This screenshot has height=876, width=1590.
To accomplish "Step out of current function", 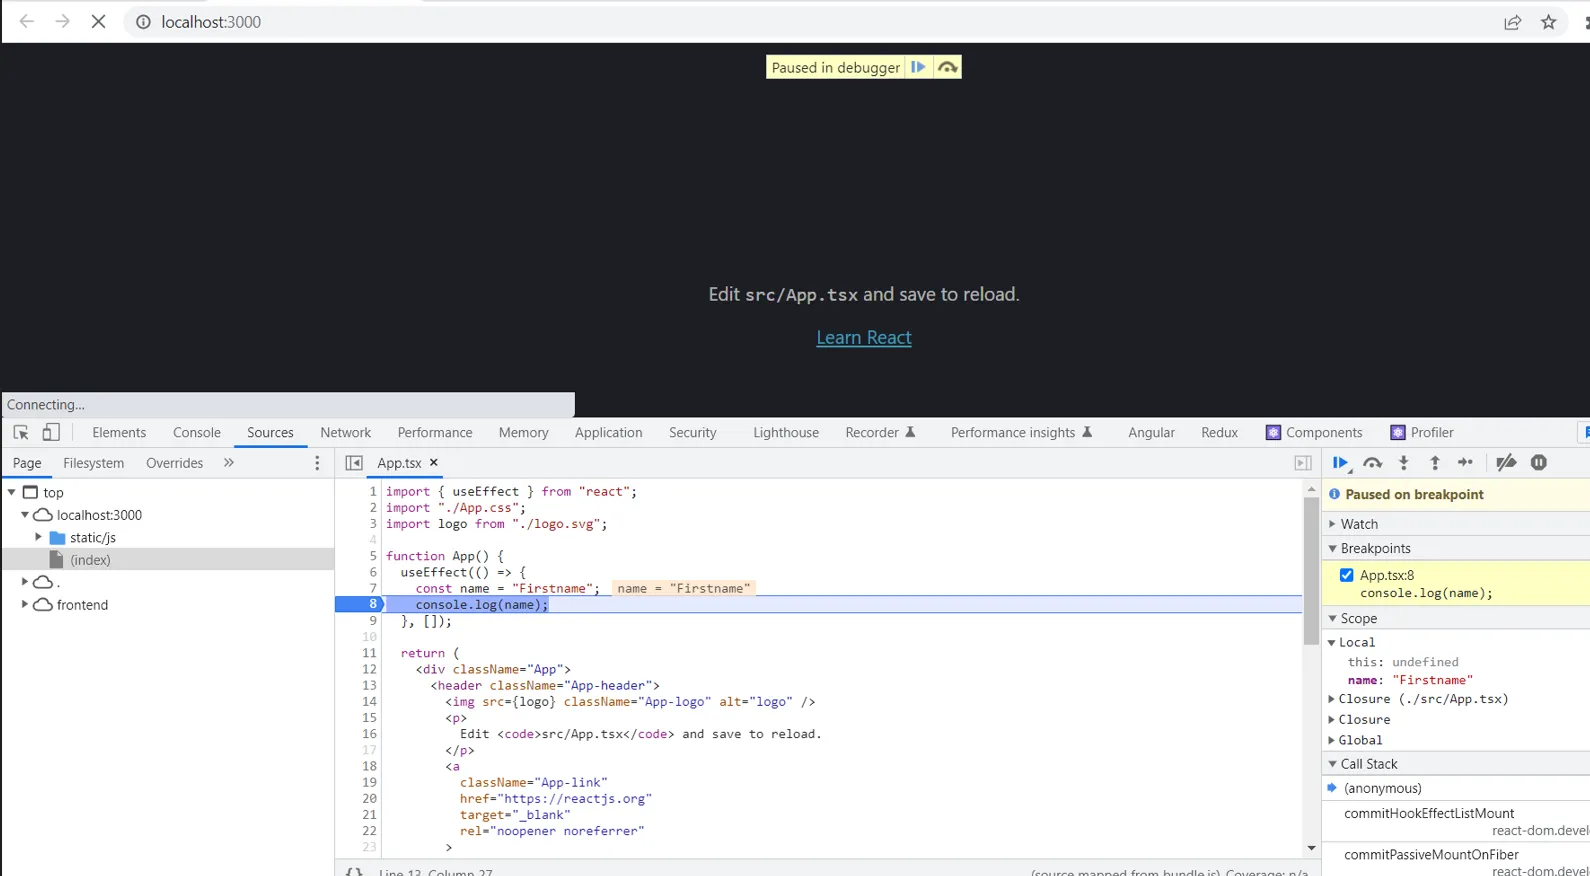I will [1435, 462].
